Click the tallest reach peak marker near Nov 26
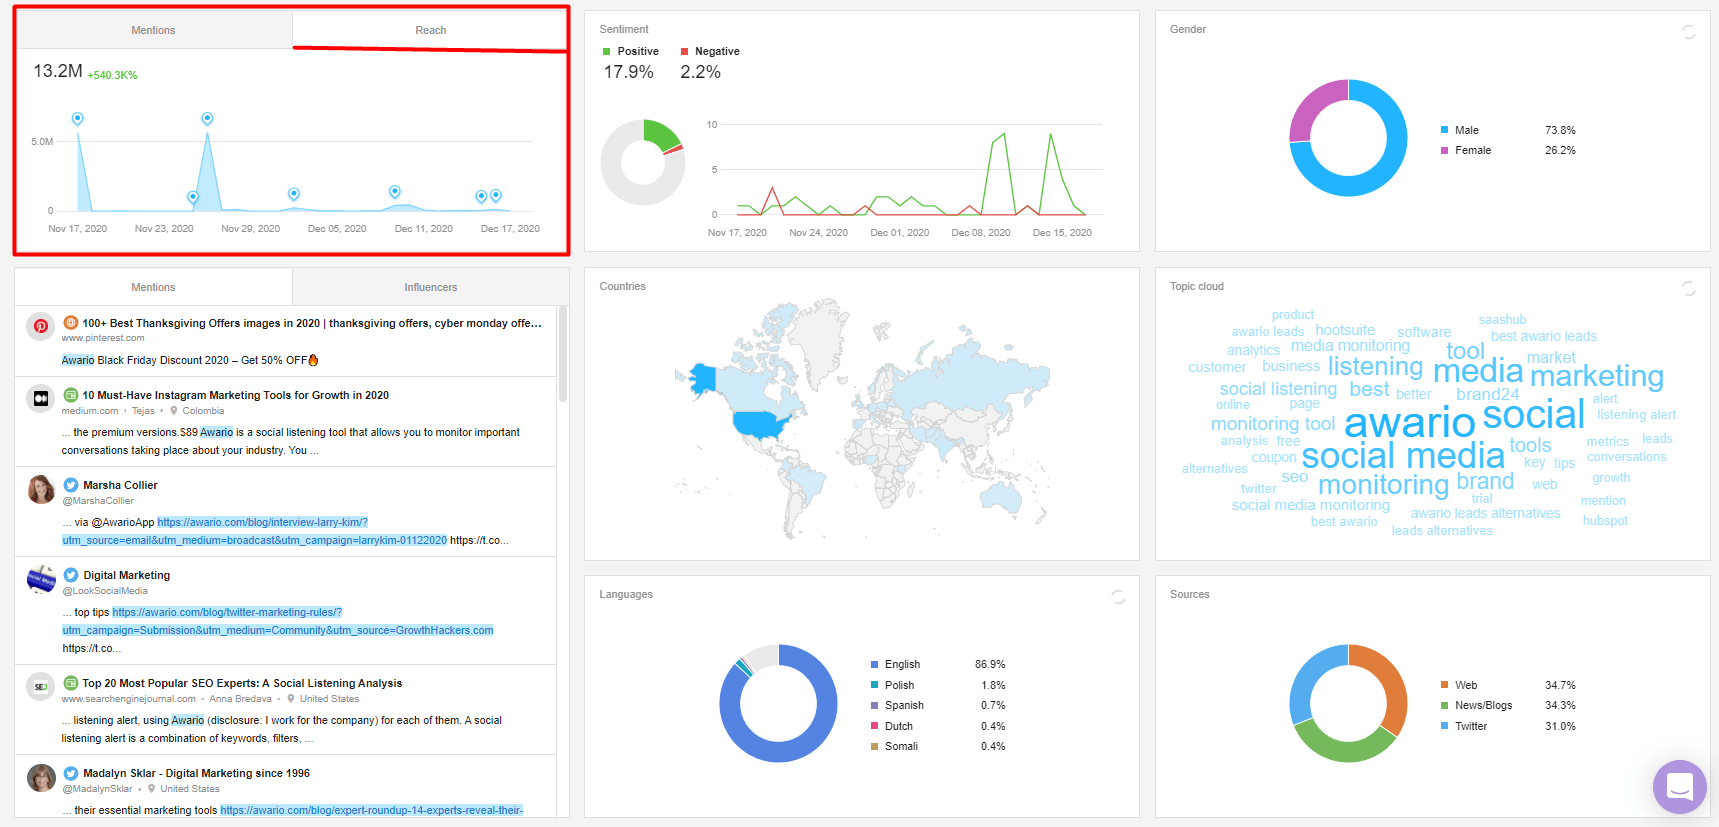 pos(207,119)
